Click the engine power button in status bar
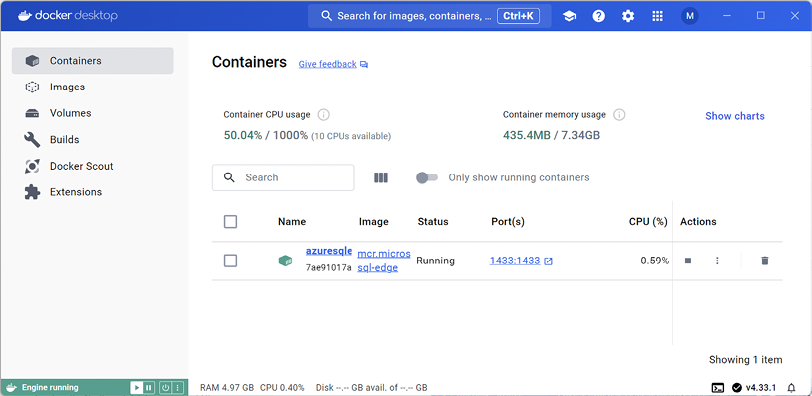The width and height of the screenshot is (812, 396). (x=165, y=387)
